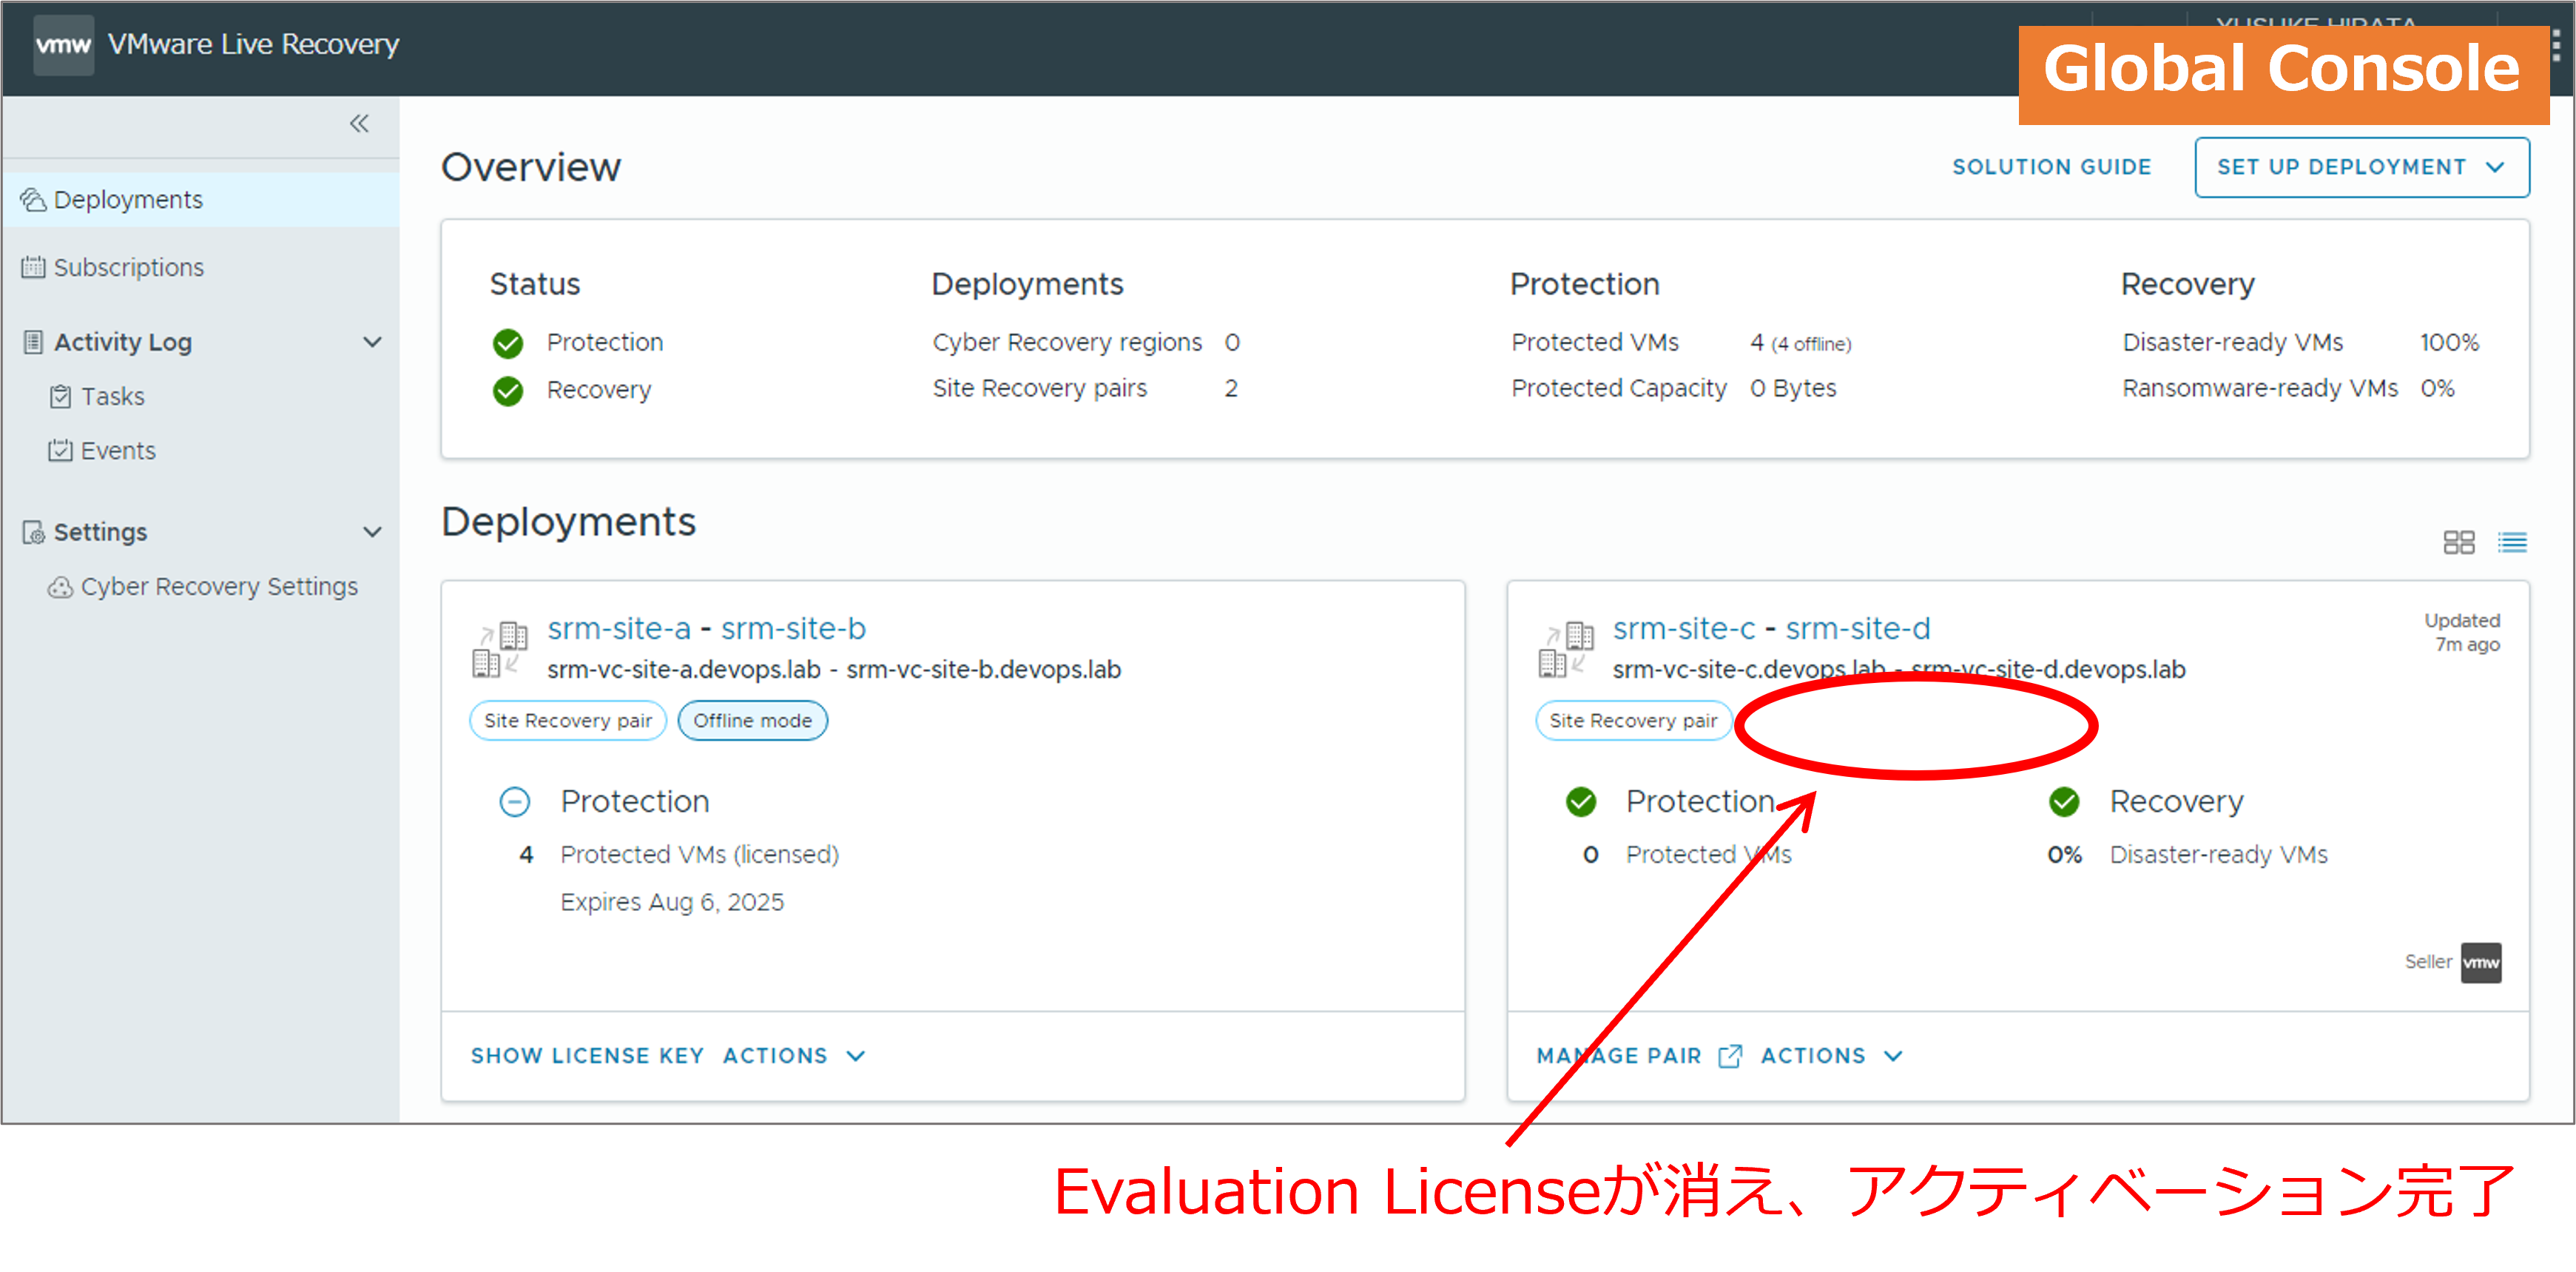
Task: Click 'Updated 7m ago' text on srm-site-c card
Action: click(2462, 633)
